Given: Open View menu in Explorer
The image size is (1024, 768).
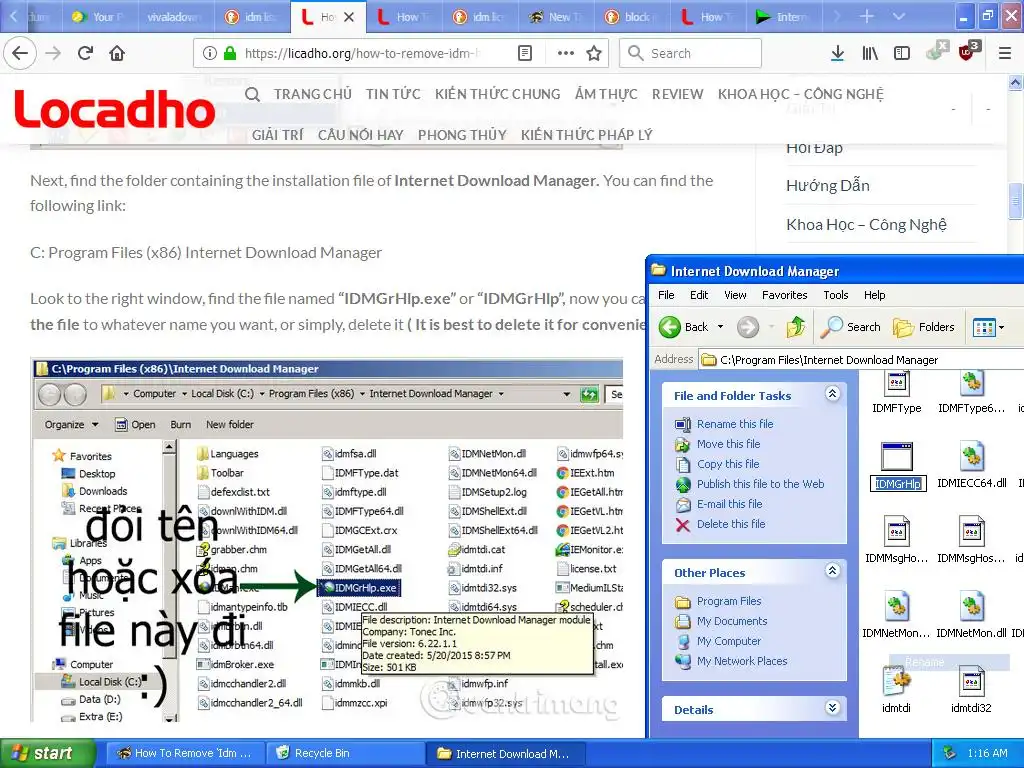Looking at the screenshot, I should coord(735,295).
